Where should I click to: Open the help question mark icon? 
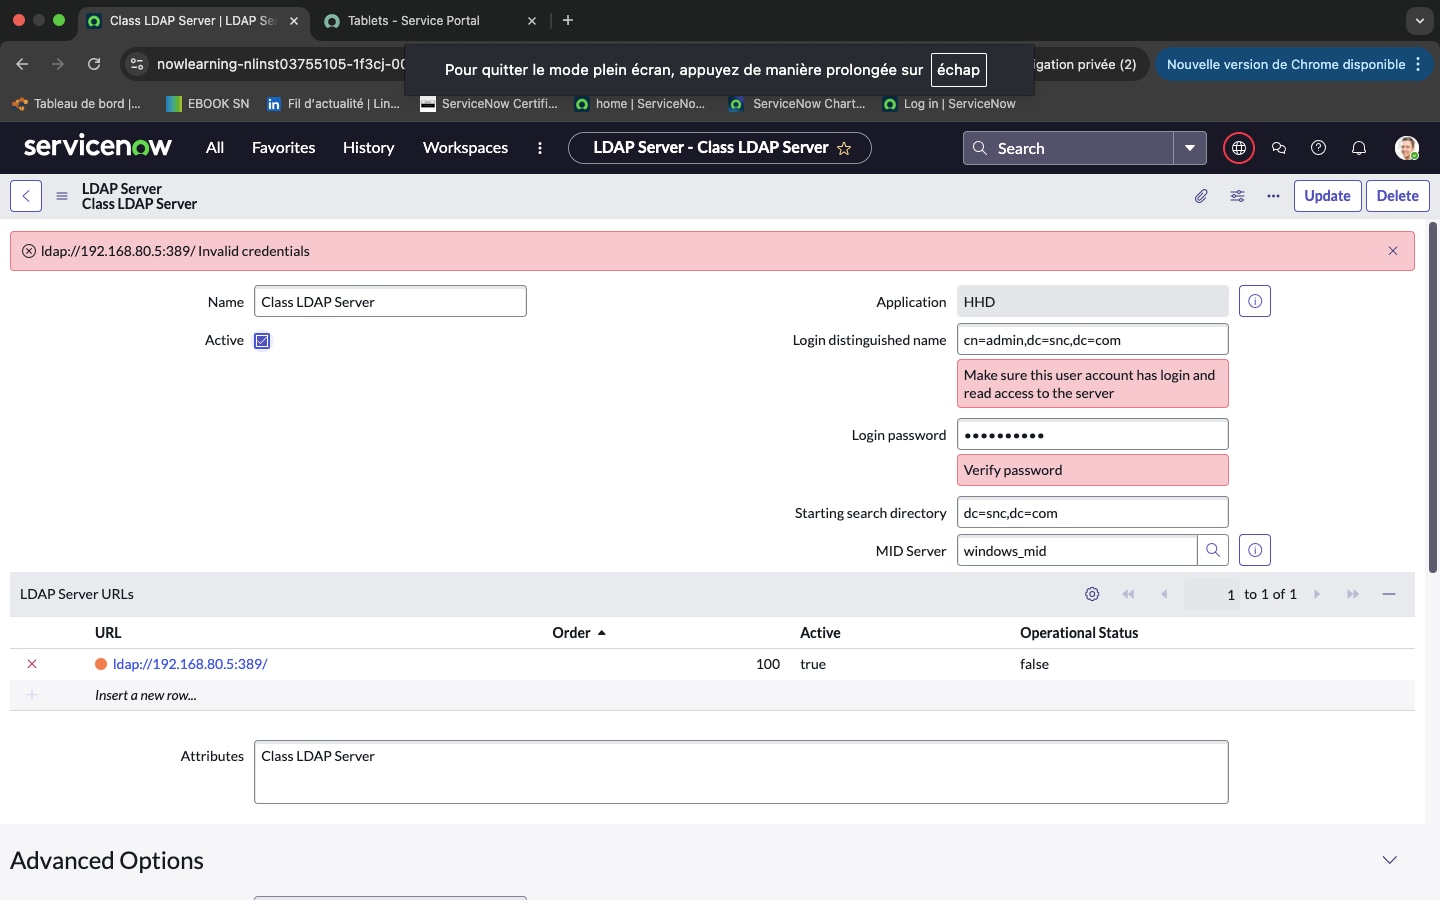(1318, 148)
